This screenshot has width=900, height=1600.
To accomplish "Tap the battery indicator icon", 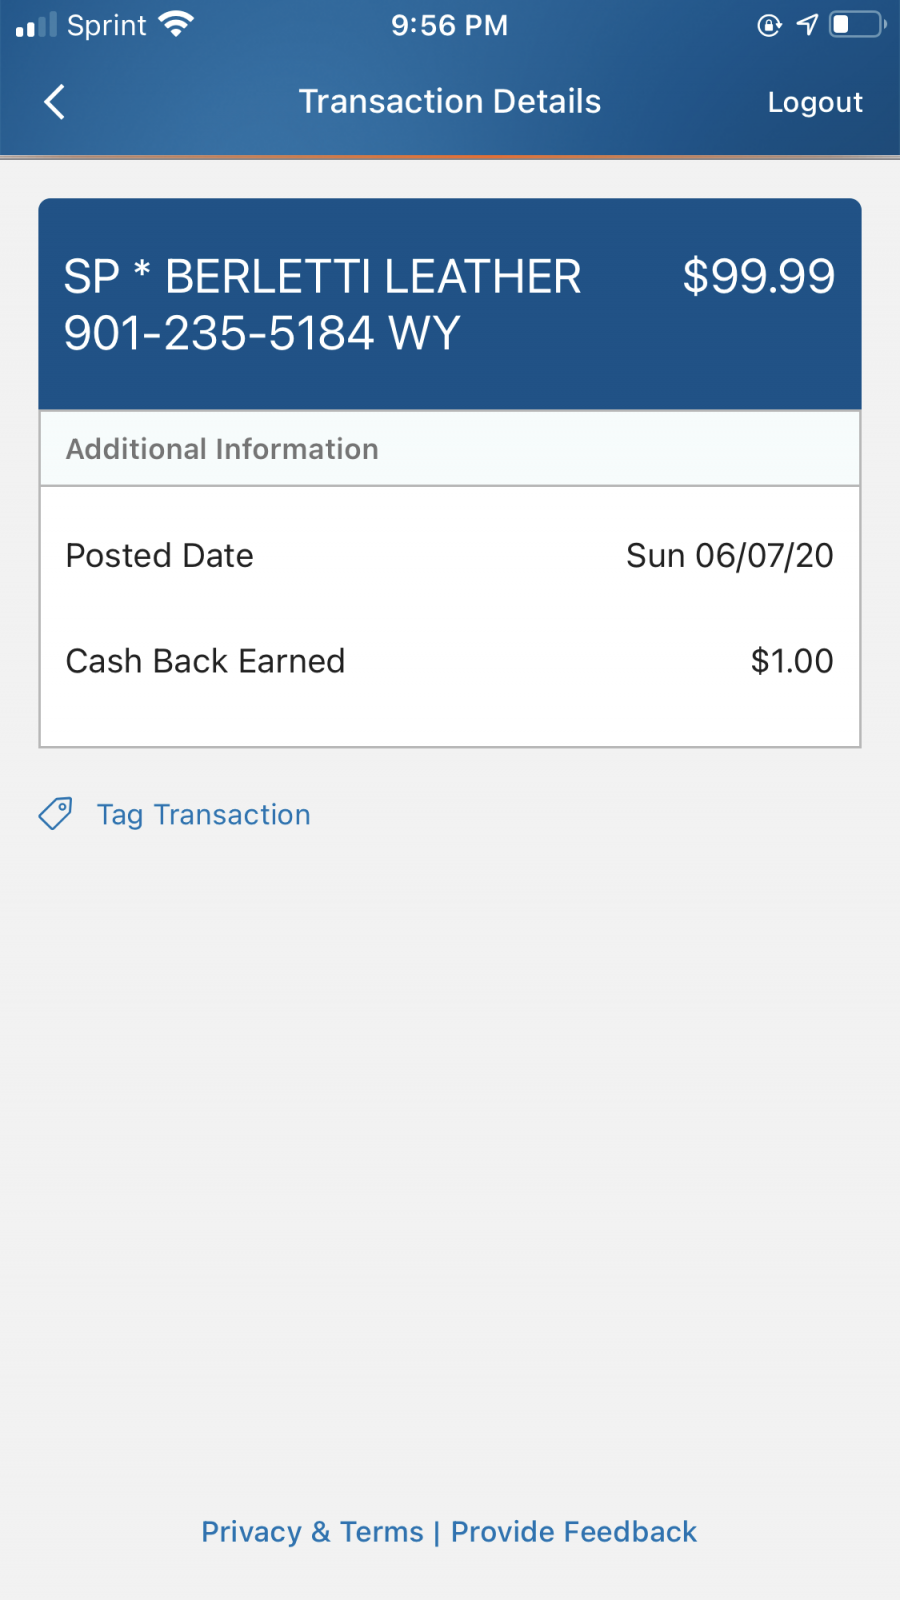I will 857,25.
